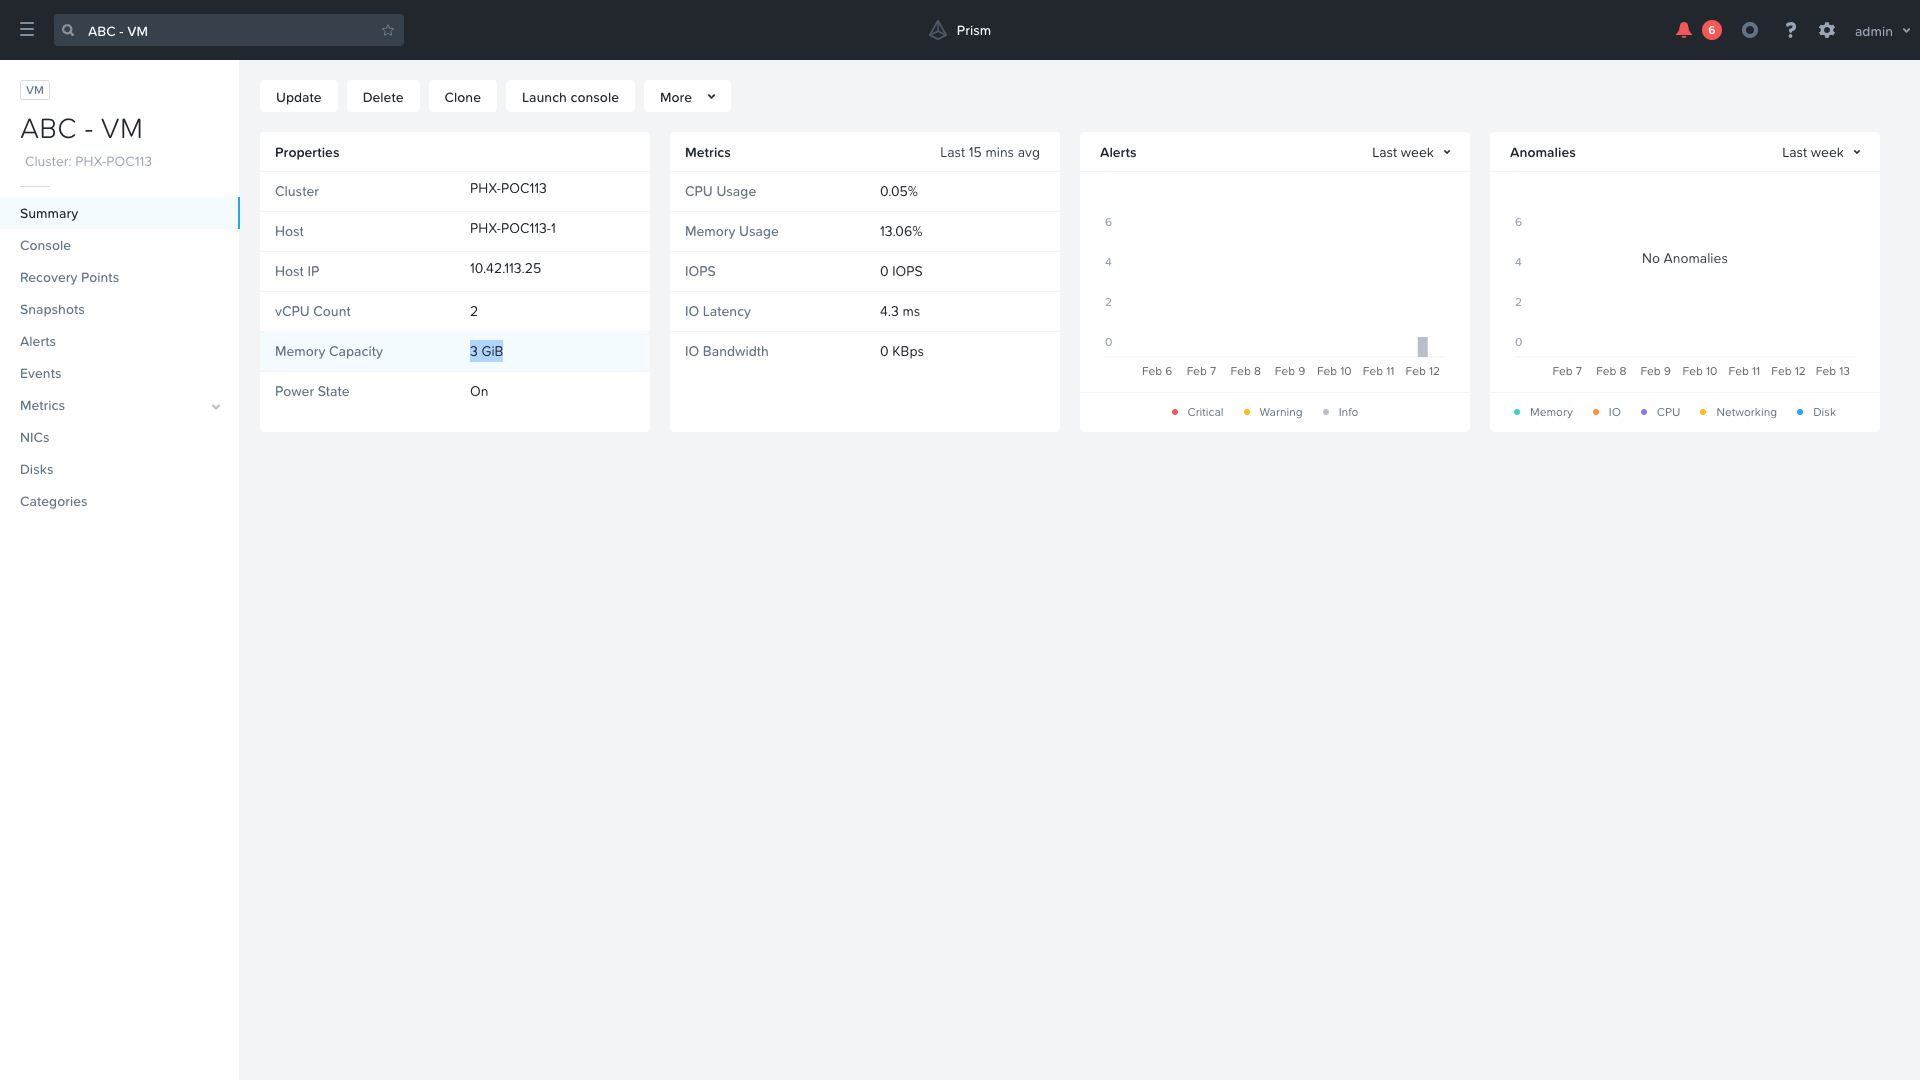
Task: Change Alerts range from Last week
Action: [x=1411, y=152]
